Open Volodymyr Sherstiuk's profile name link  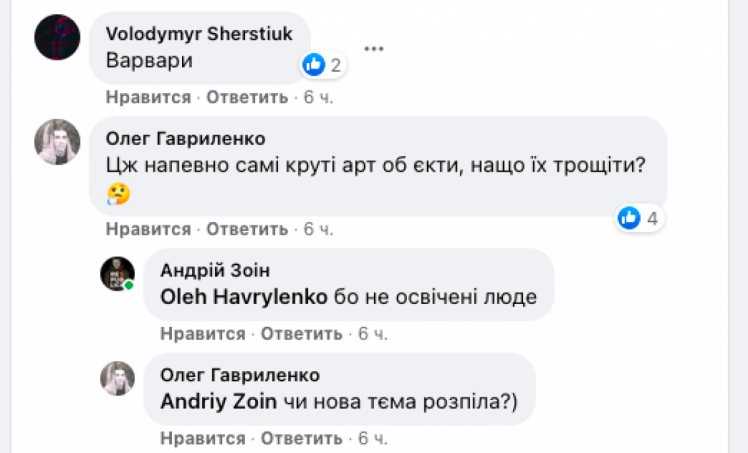pyautogui.click(x=198, y=34)
